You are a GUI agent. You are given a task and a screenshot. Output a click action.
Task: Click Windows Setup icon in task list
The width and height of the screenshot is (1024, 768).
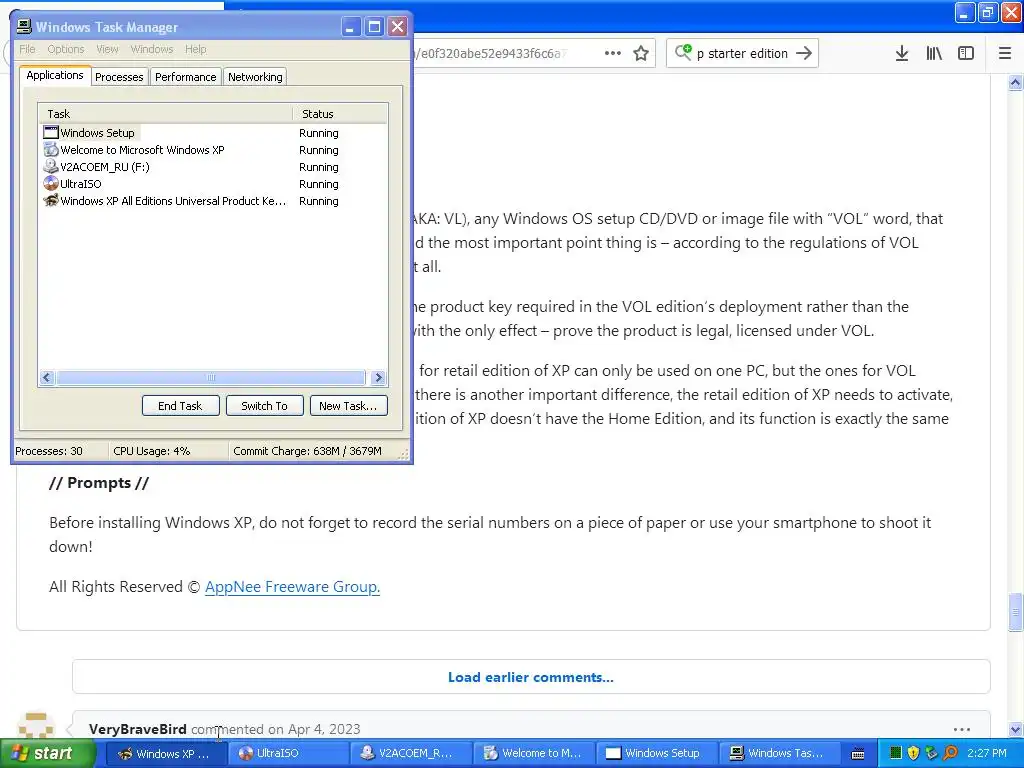click(51, 133)
